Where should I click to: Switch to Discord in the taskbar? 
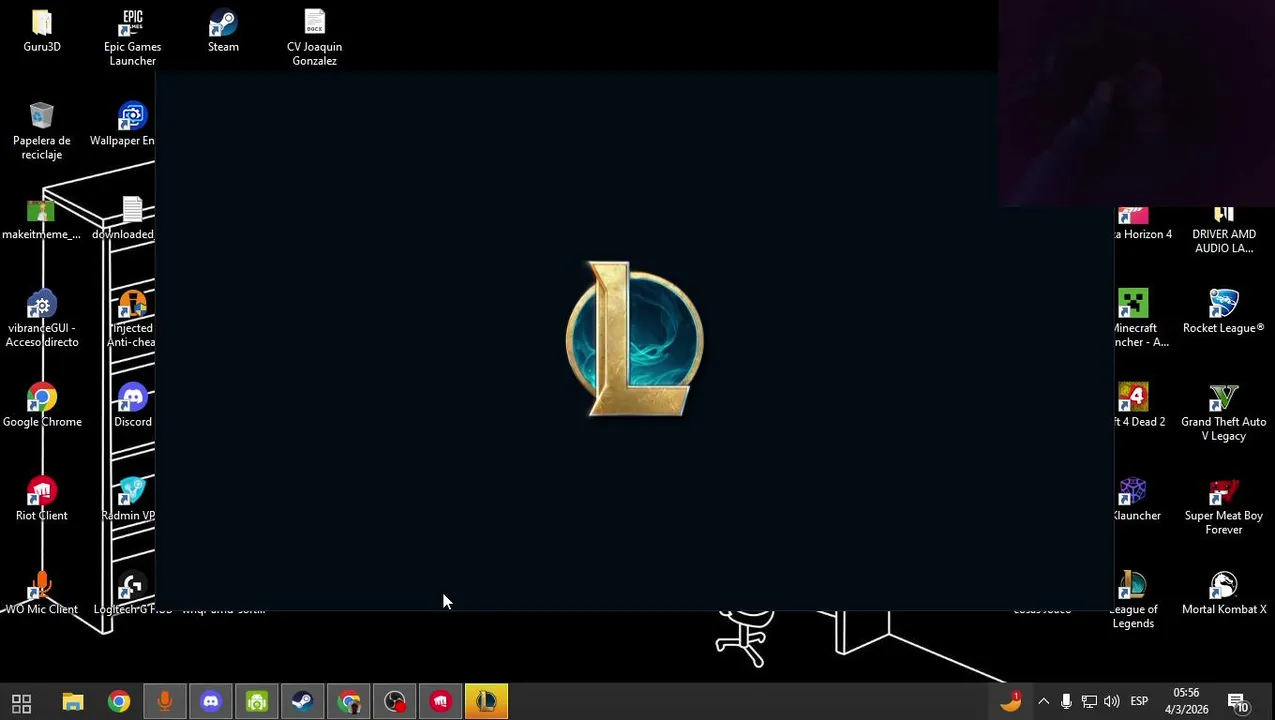(x=211, y=702)
